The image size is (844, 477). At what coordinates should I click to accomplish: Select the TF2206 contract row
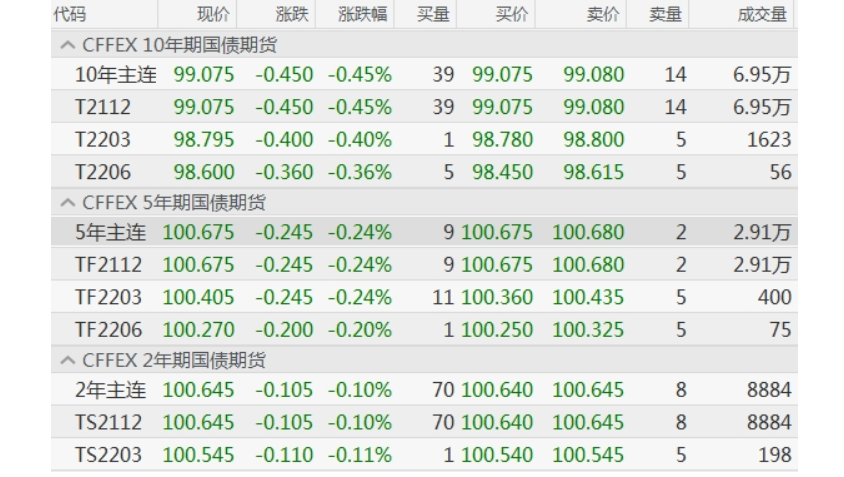tap(108, 329)
